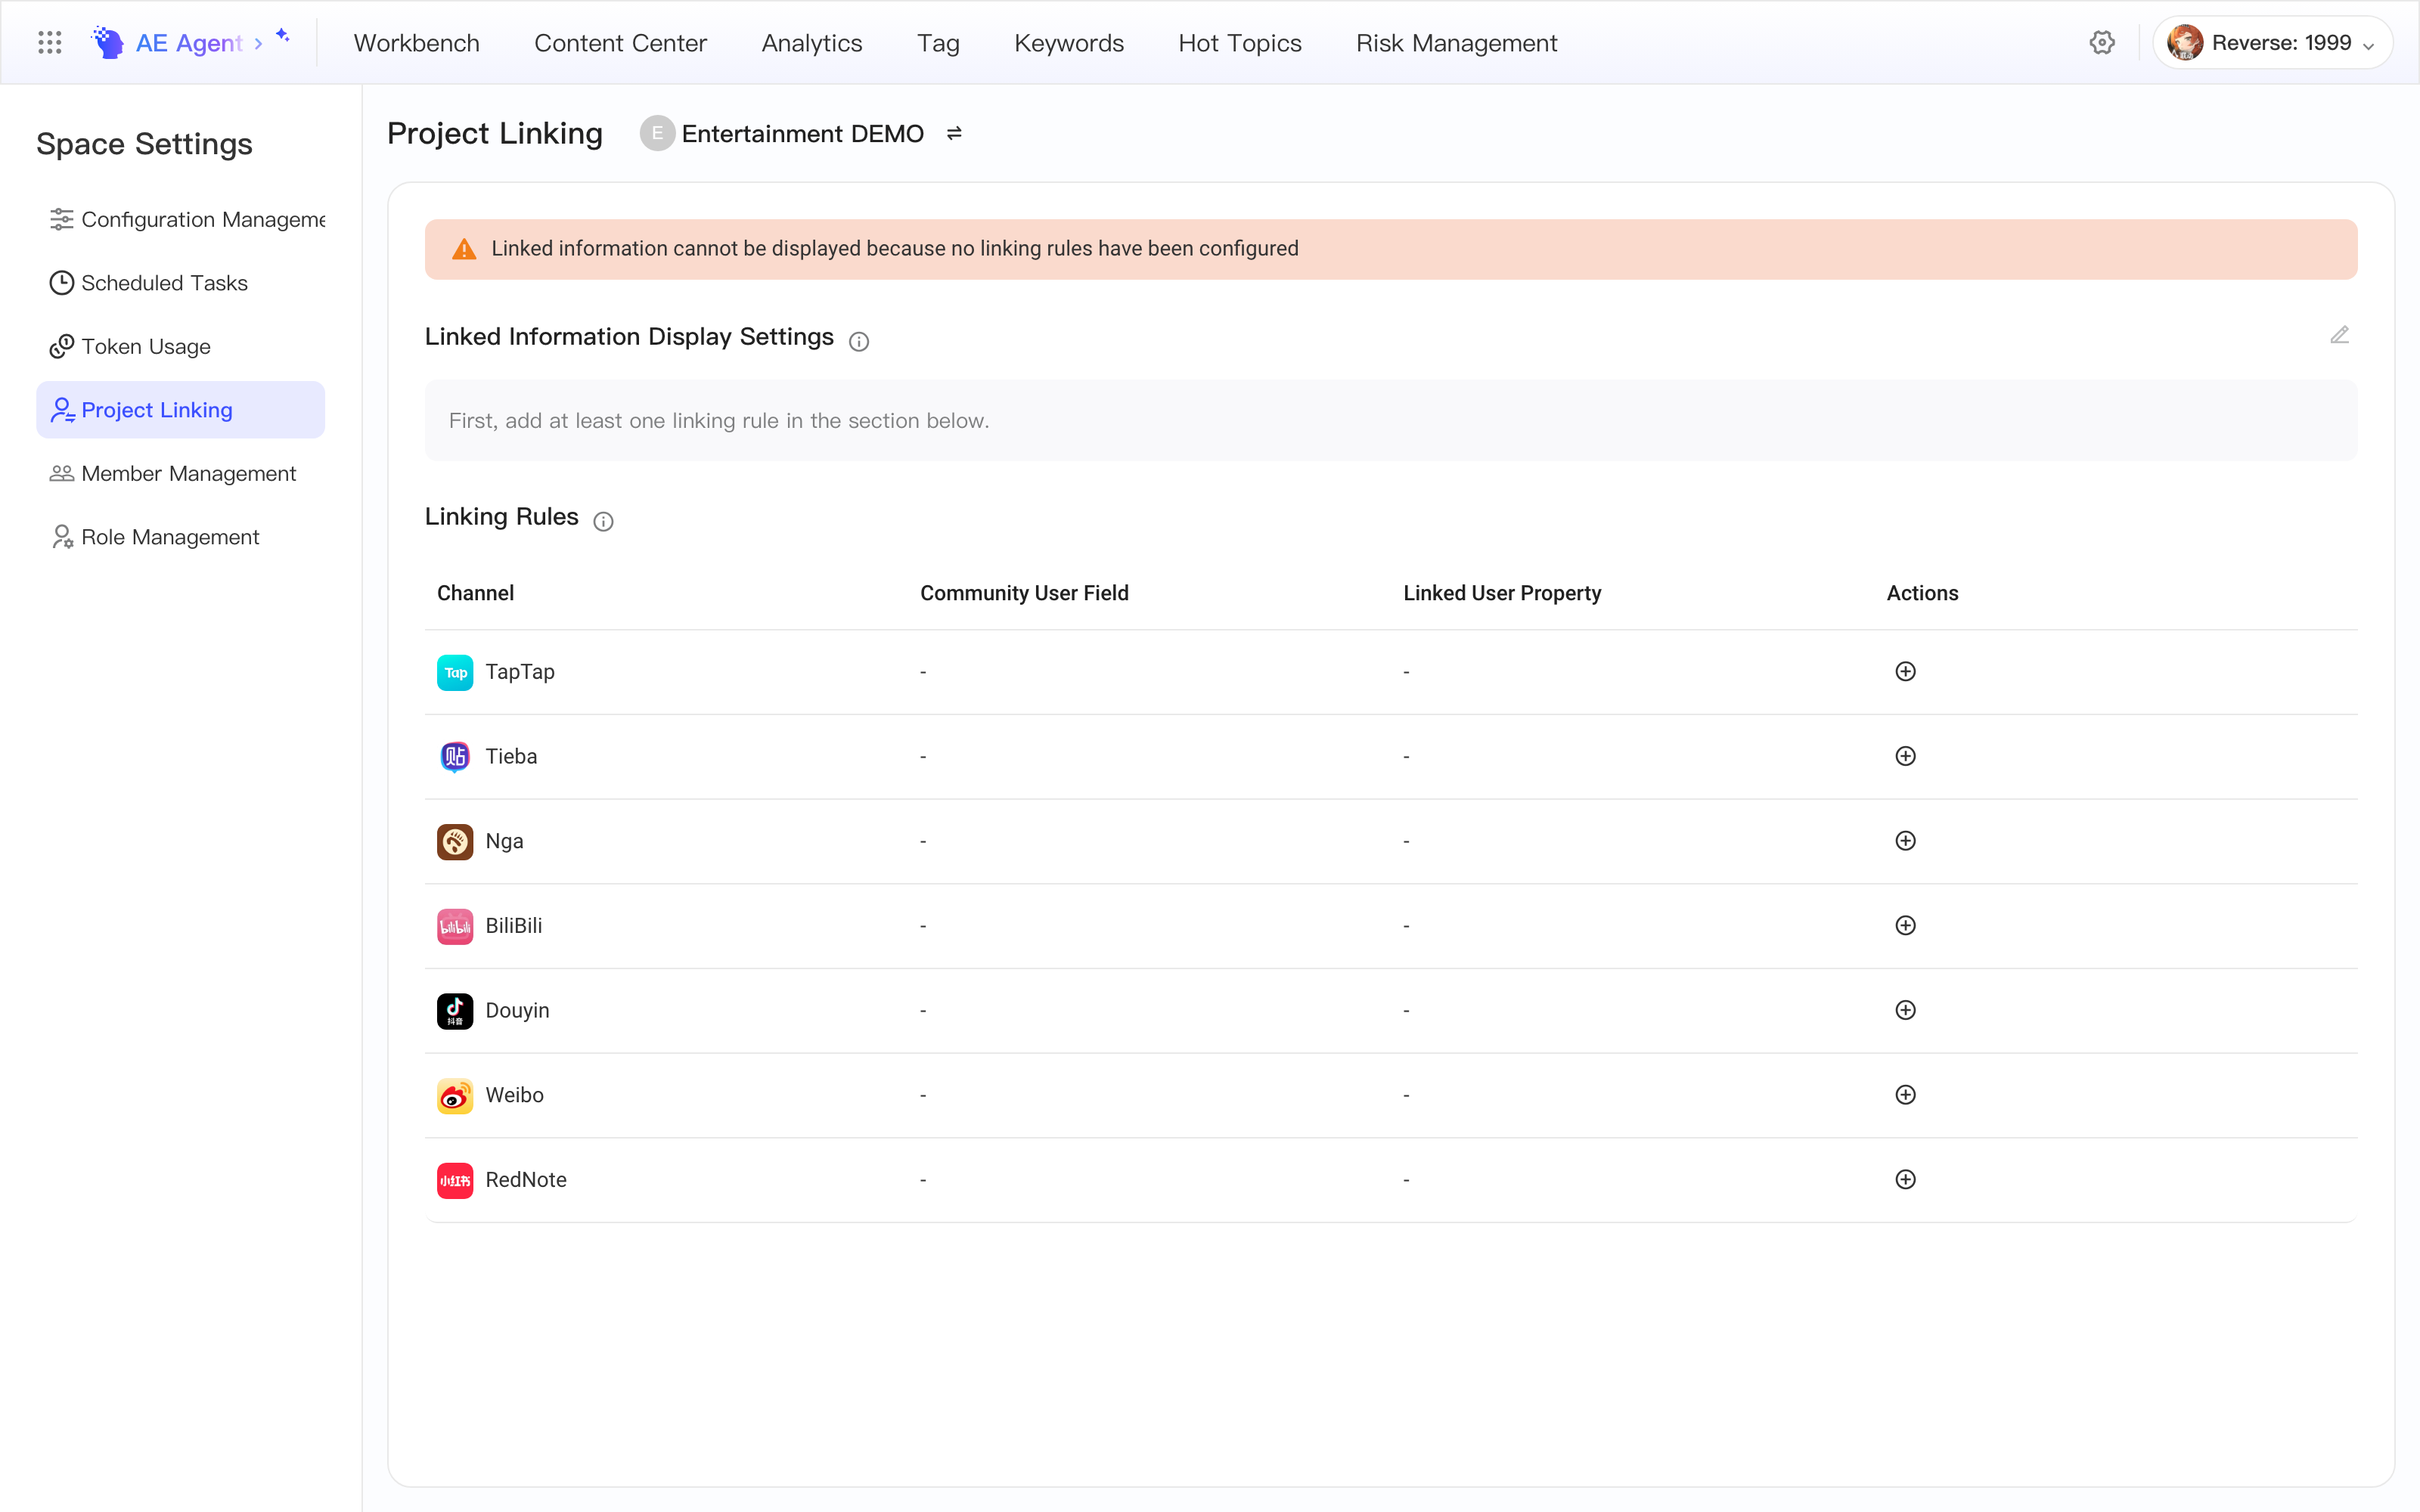Open Configuration Management in sidebar

tap(181, 219)
